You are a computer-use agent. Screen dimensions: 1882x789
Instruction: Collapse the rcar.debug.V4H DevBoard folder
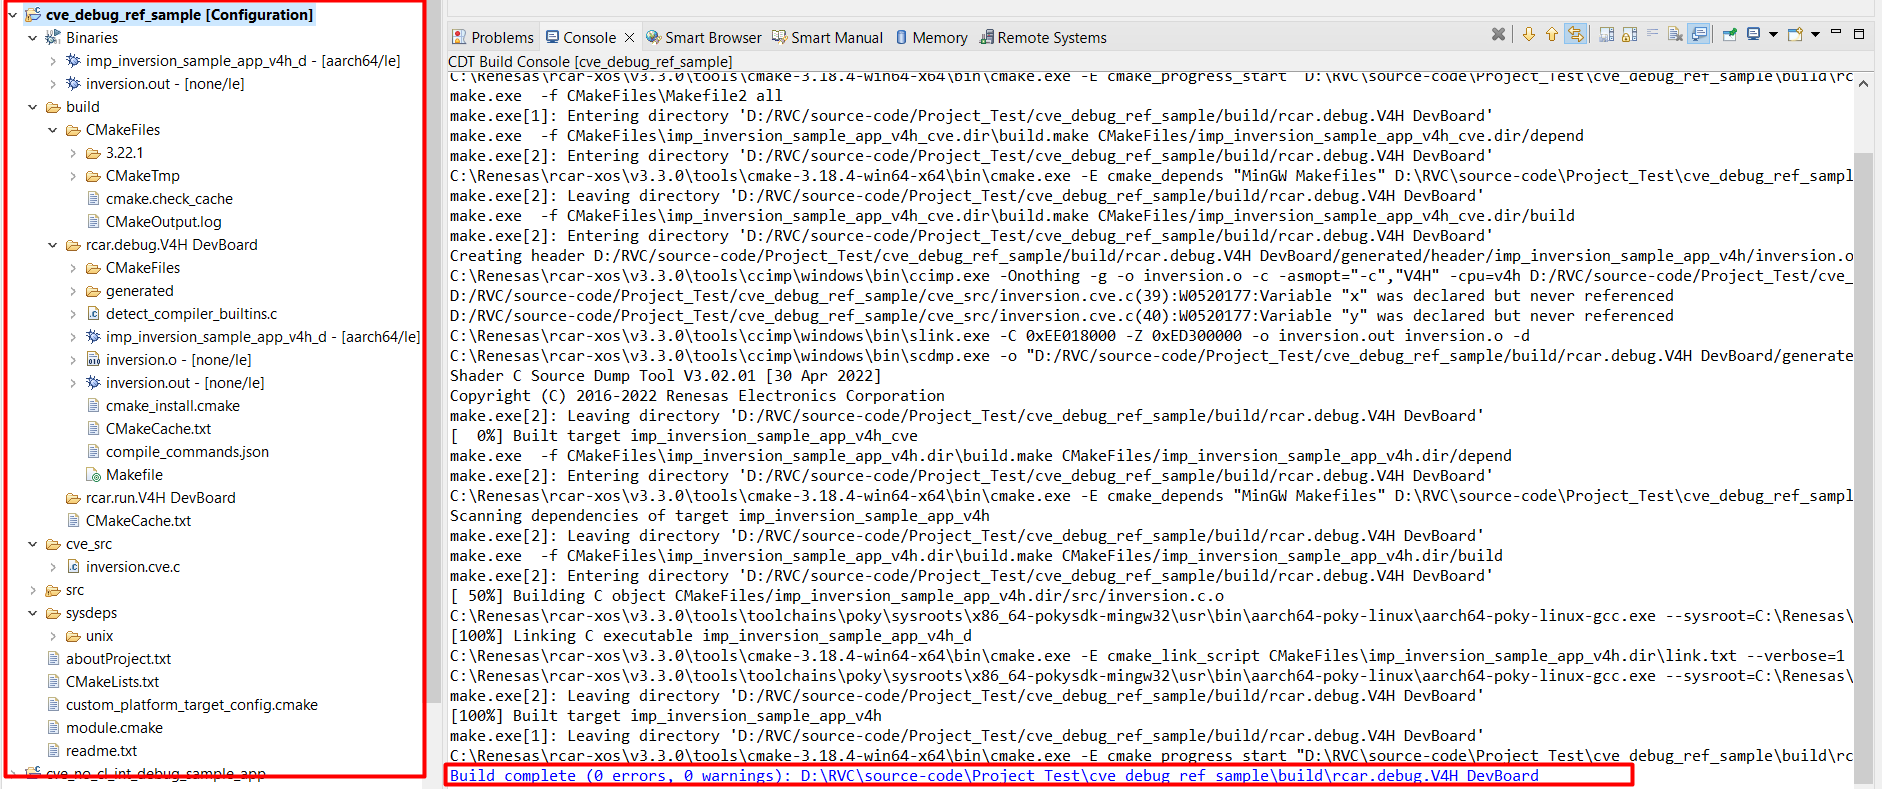52,245
